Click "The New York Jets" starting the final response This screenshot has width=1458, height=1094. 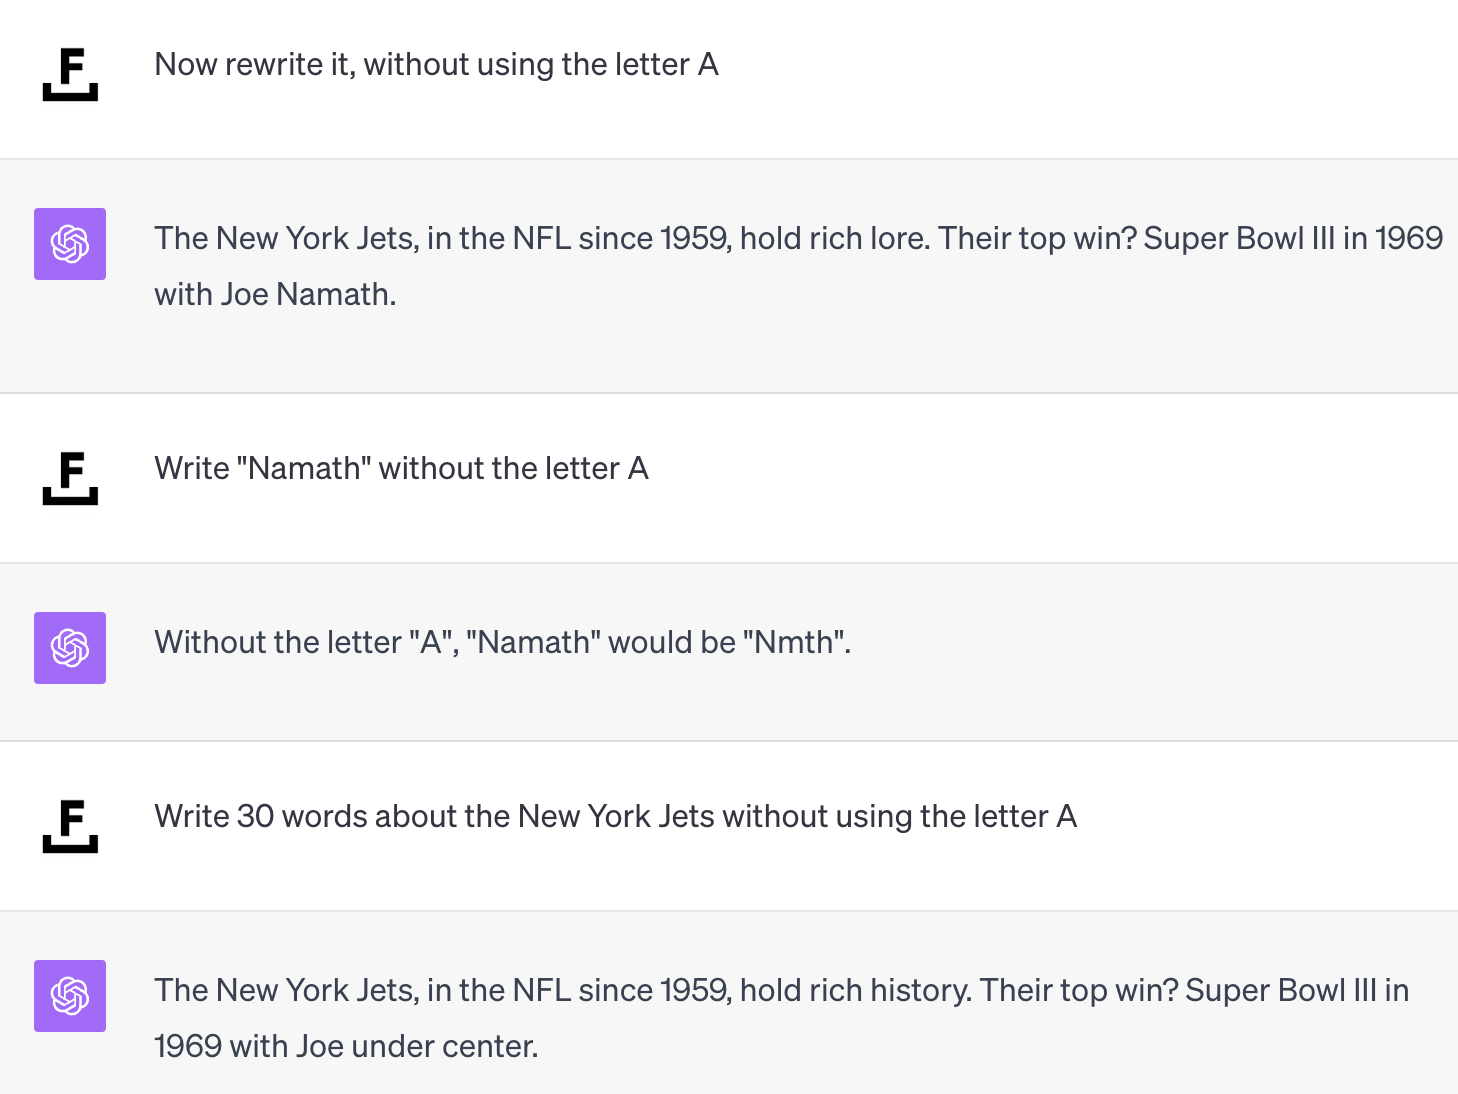coord(284,990)
